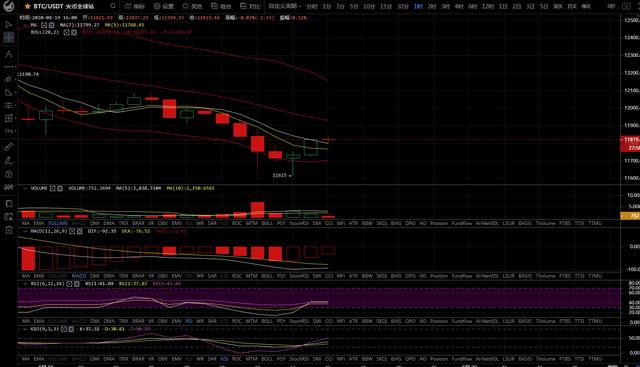Select the horizontal line drawing tool
Image resolution: width=640 pixels, height=367 pixels.
coord(9,67)
